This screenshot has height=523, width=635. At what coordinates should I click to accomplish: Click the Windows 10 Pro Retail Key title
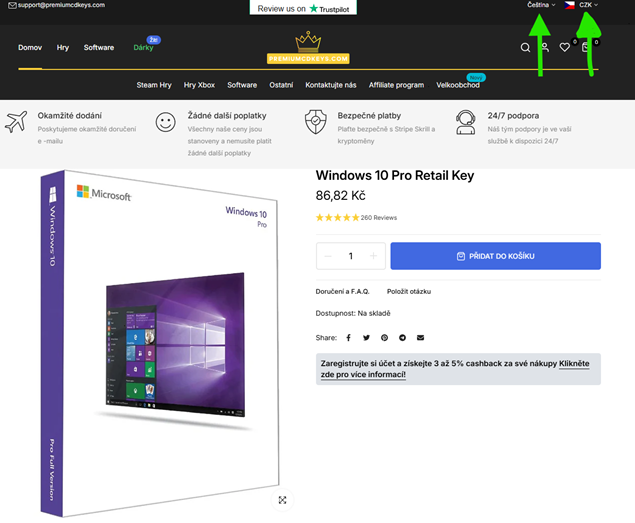395,175
